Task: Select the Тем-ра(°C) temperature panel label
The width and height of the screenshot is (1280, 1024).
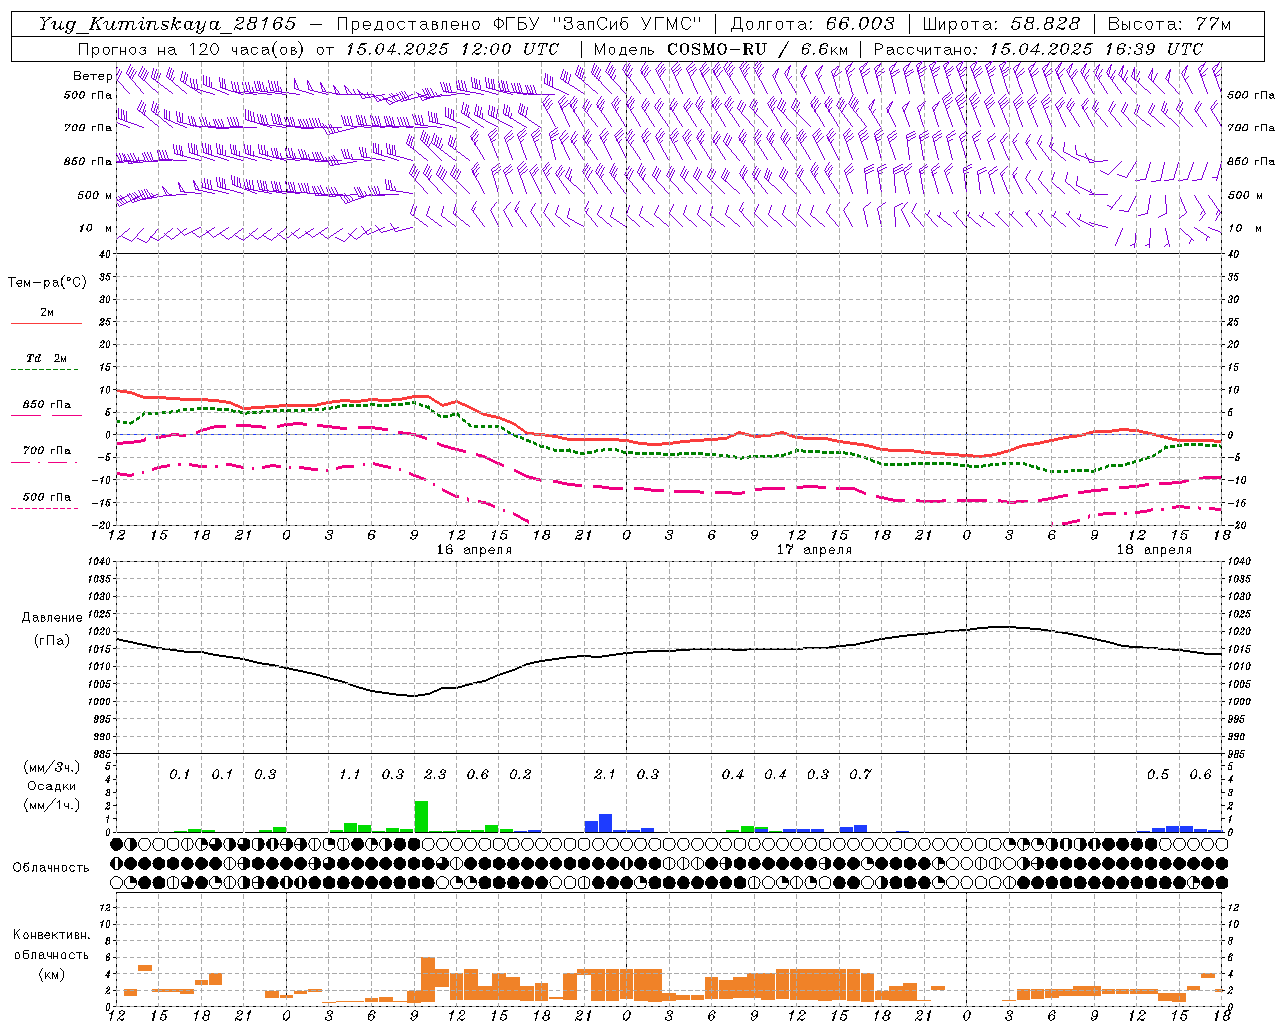Action: [47, 282]
